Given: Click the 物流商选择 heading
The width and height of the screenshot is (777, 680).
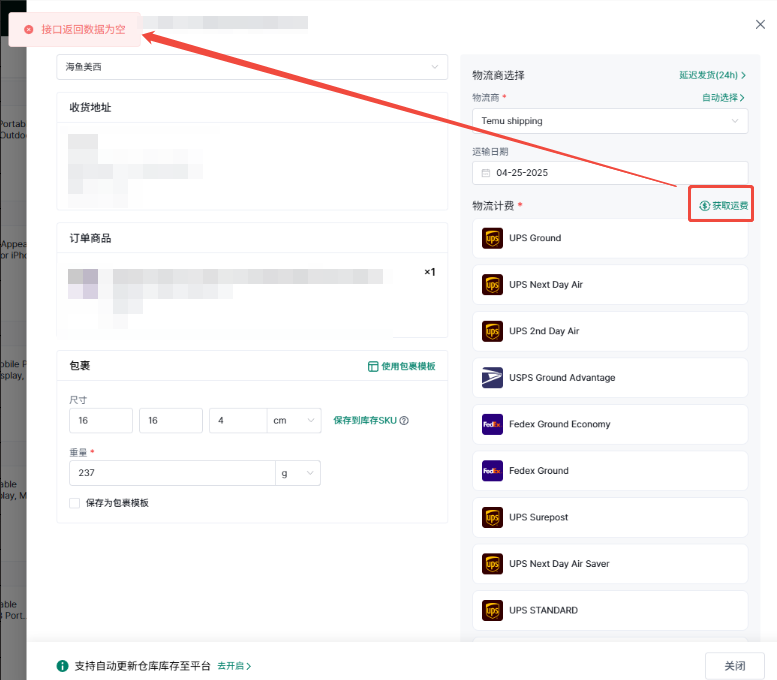Looking at the screenshot, I should point(498,75).
